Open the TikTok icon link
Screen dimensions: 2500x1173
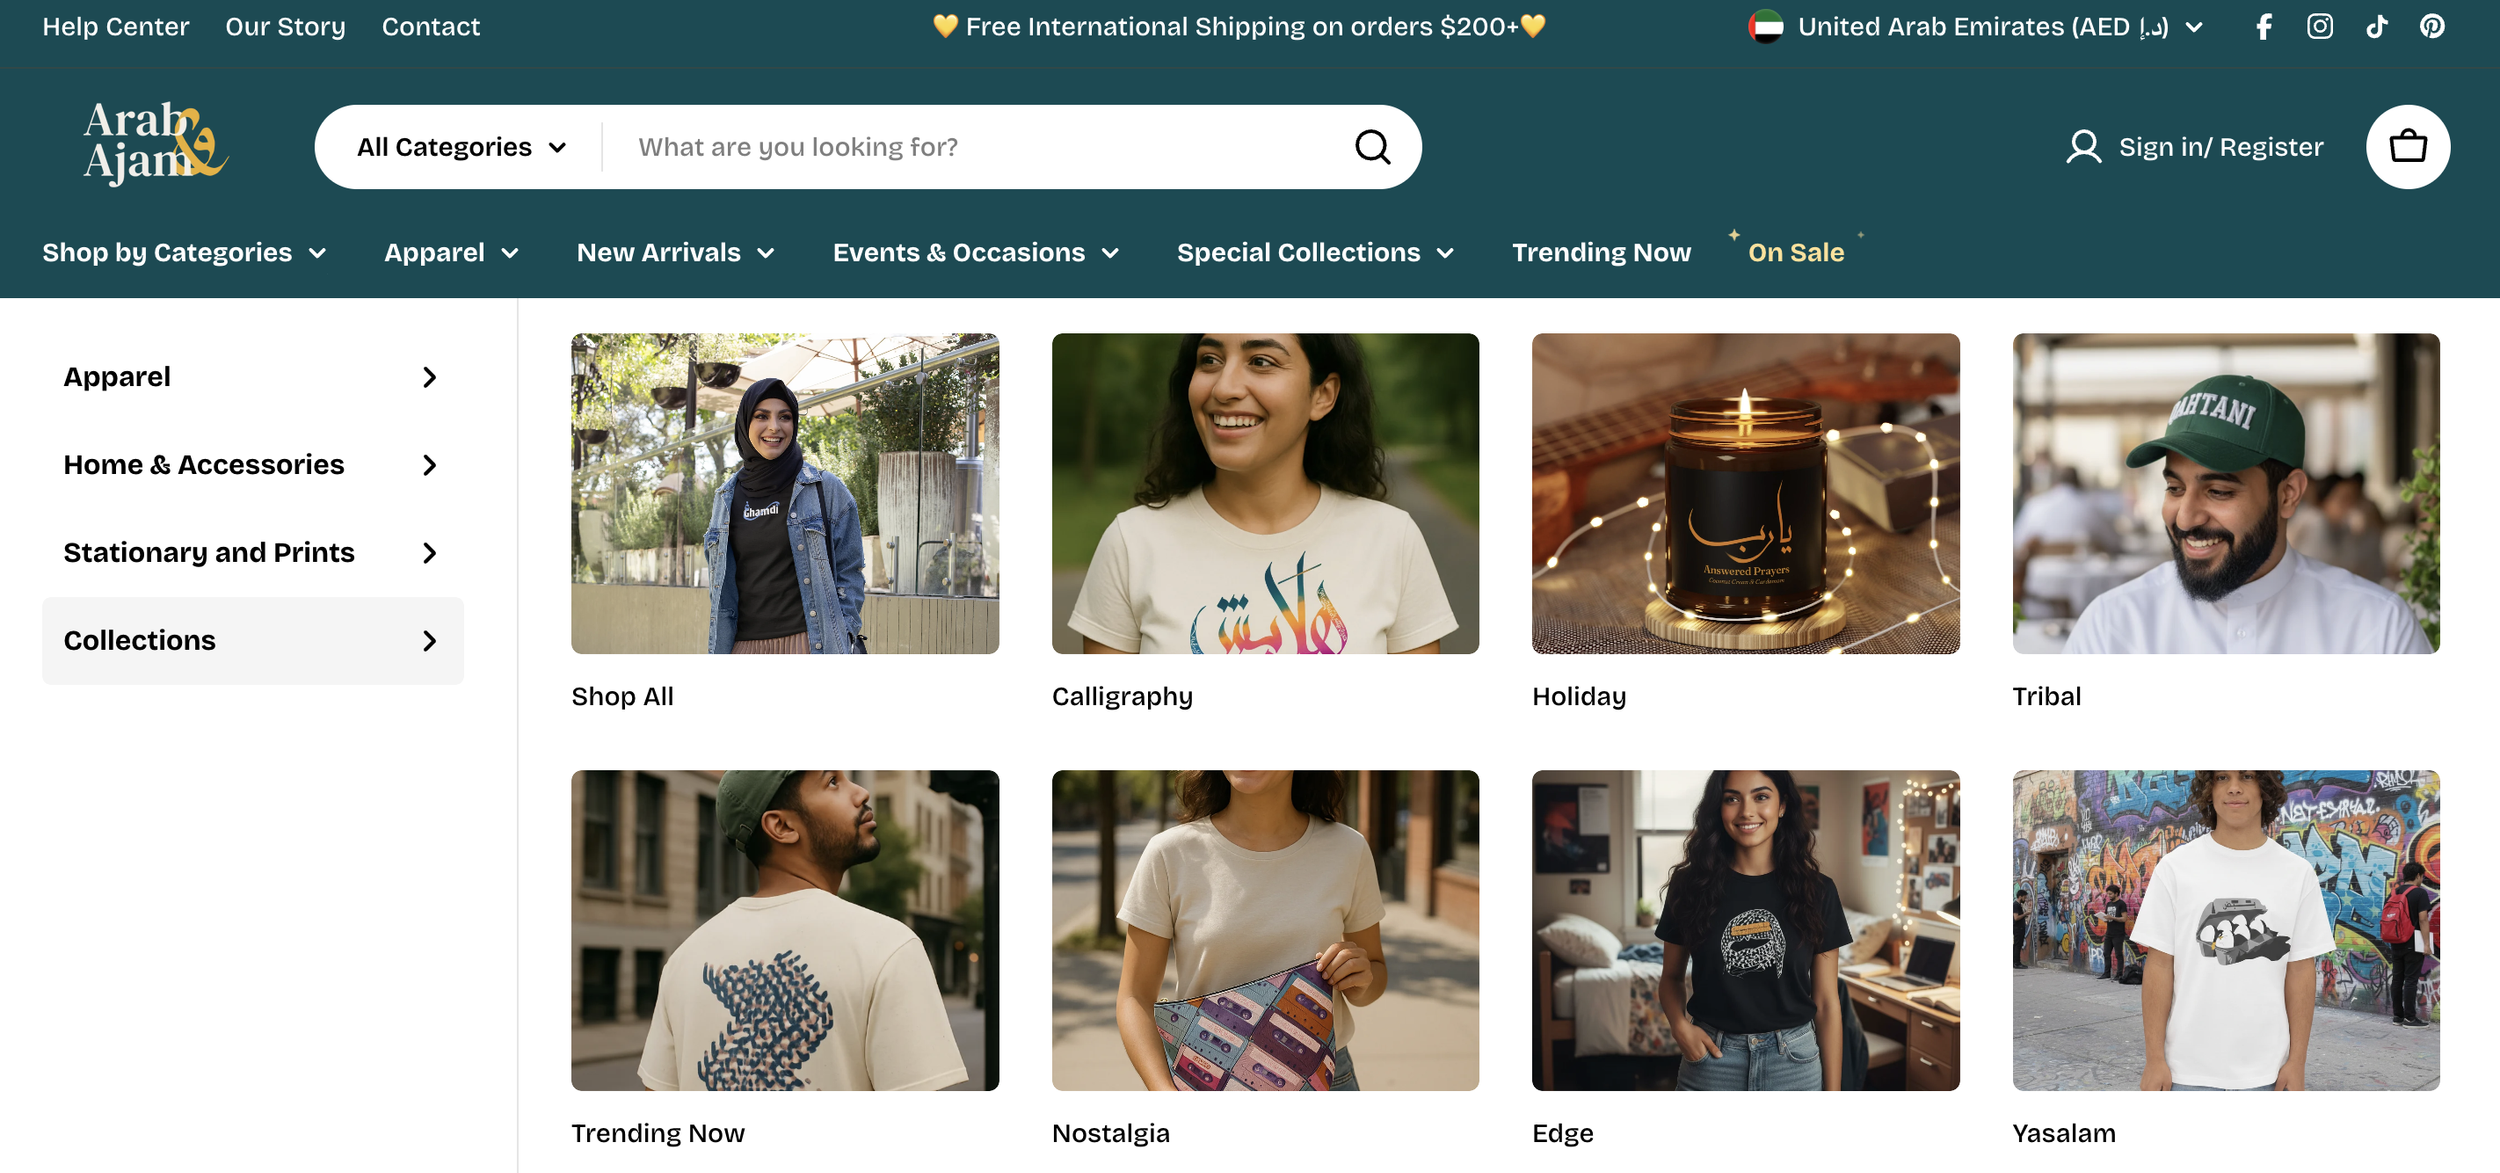[x=2377, y=27]
